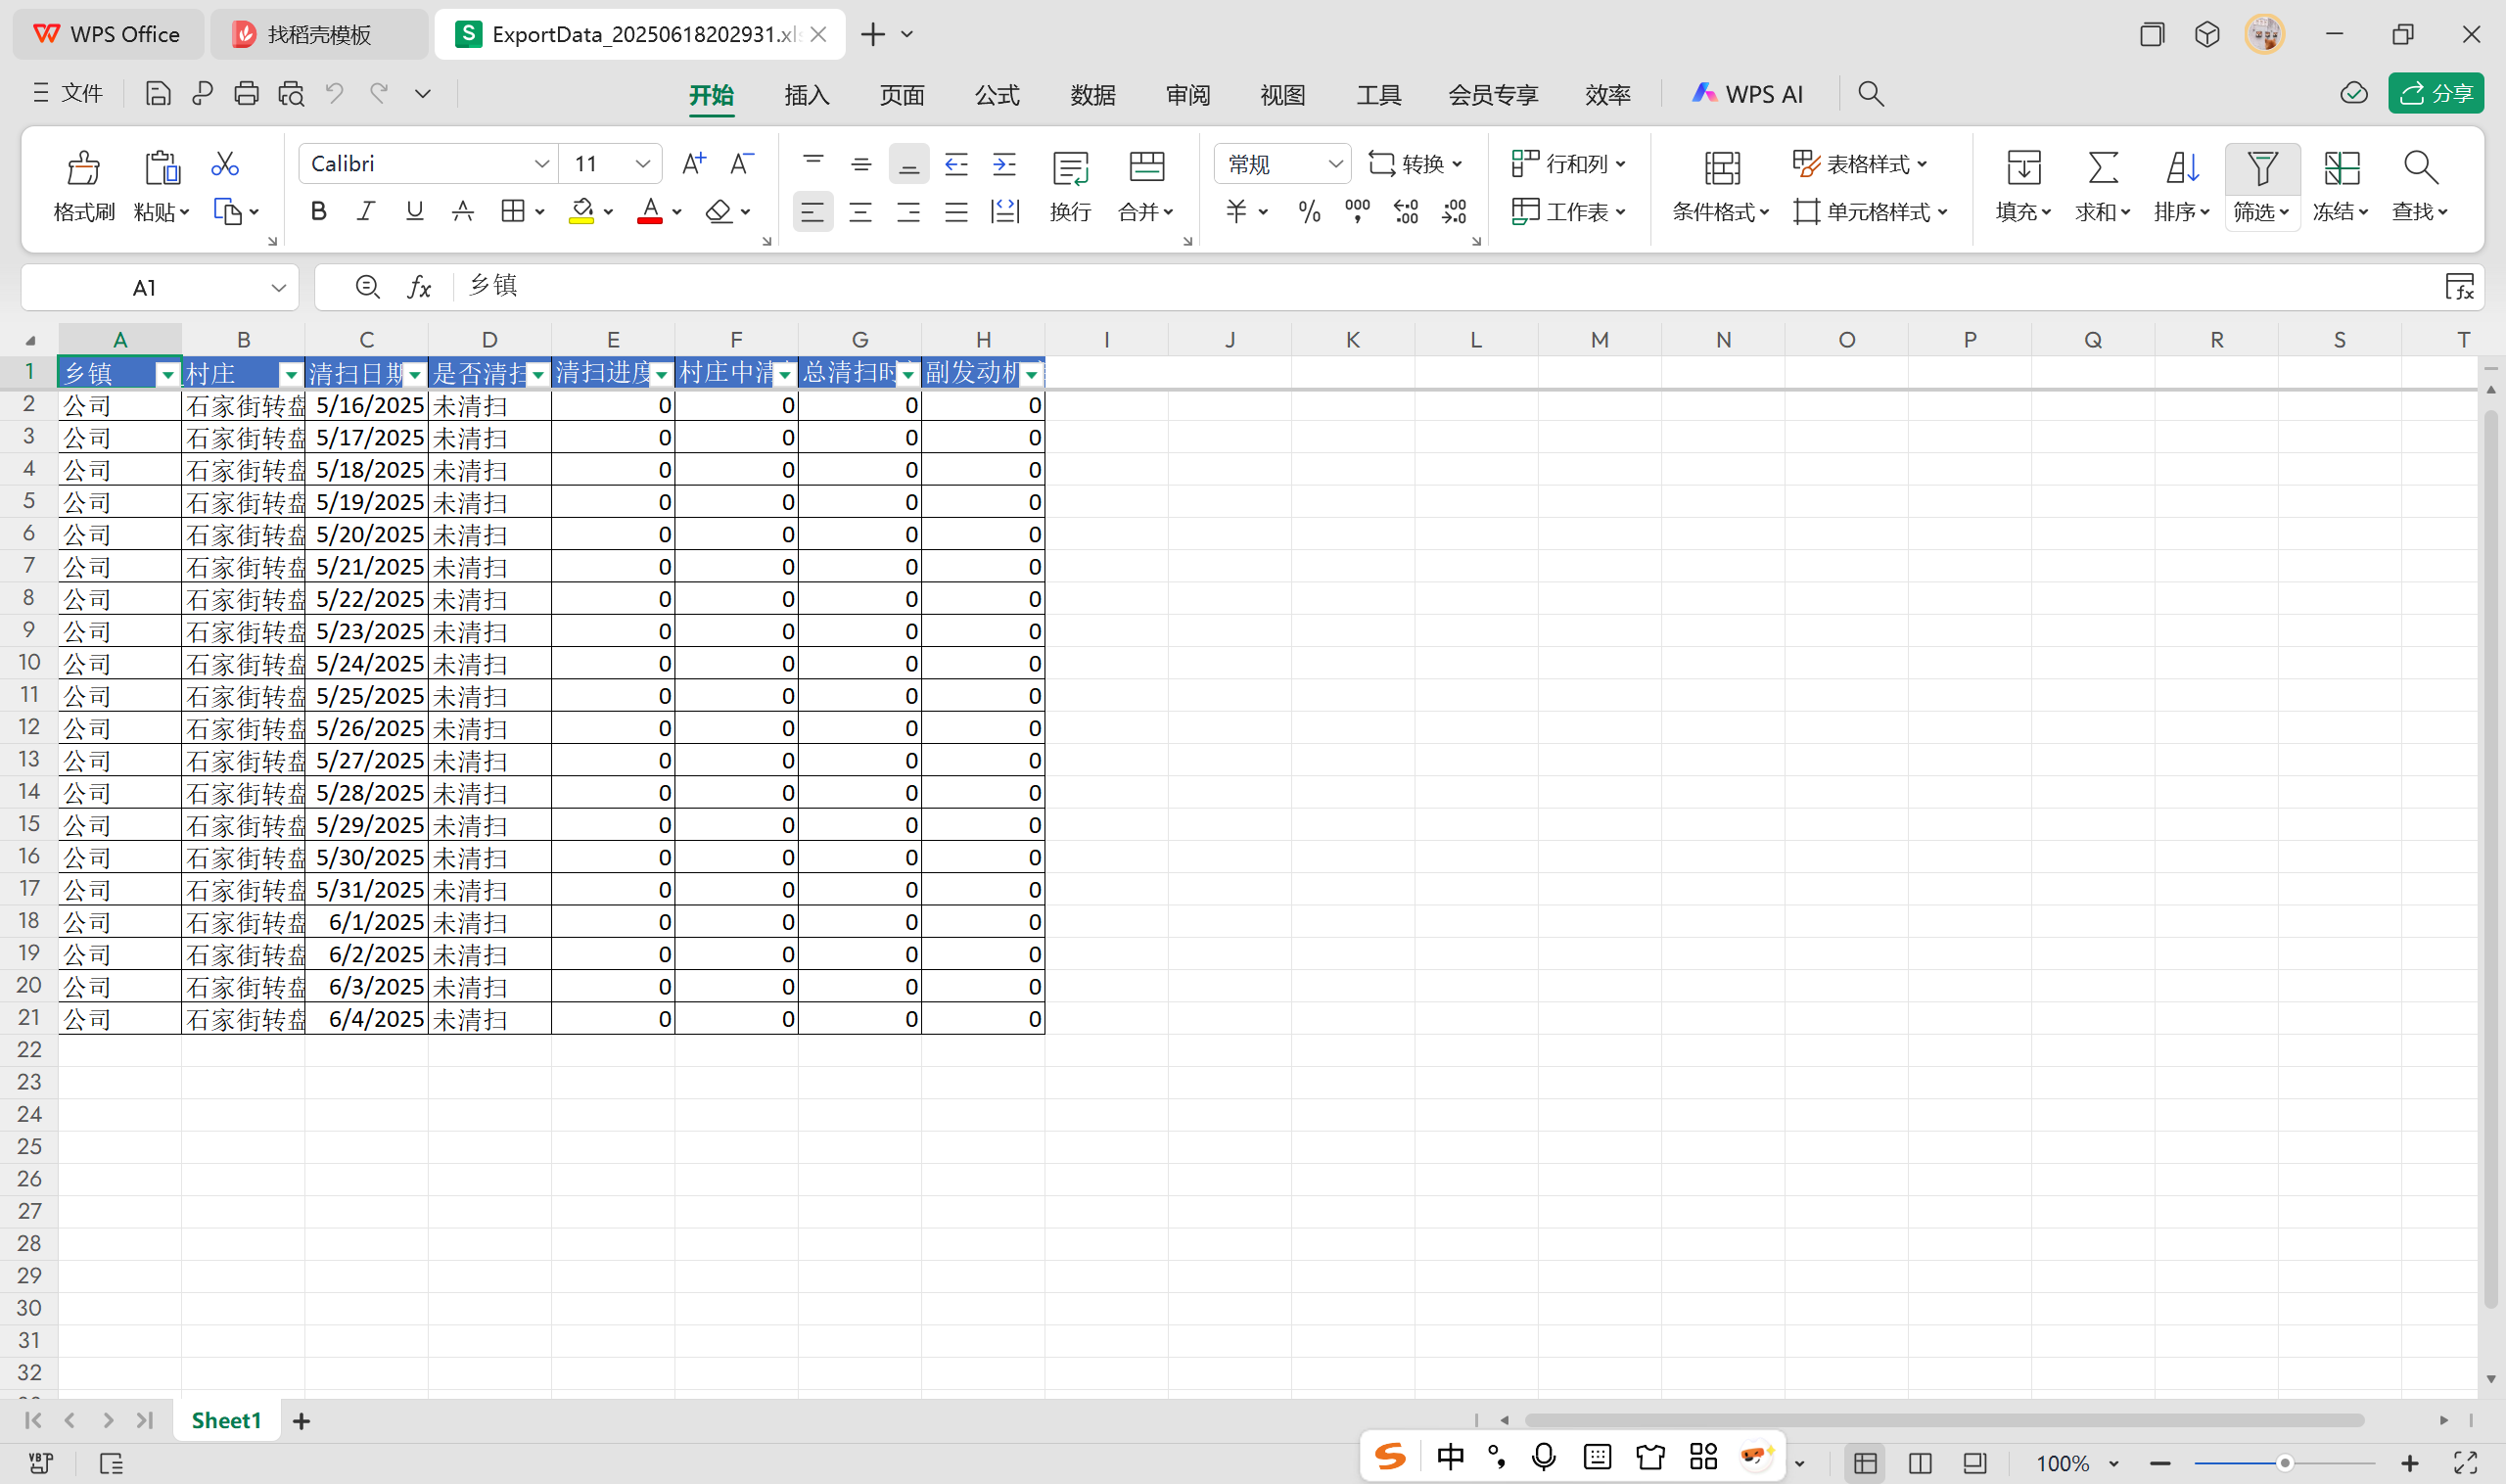This screenshot has height=1484, width=2506.
Task: Open filter dropdown for 乡镇 column
Action: (x=168, y=375)
